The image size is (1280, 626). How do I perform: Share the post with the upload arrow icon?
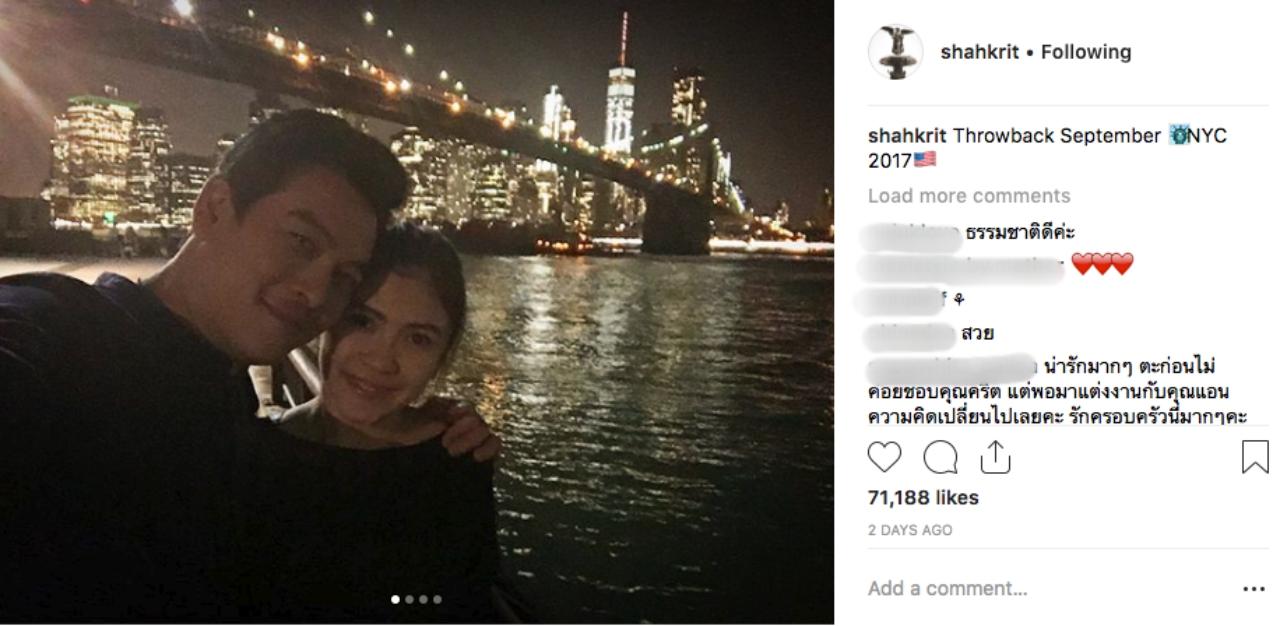[995, 456]
